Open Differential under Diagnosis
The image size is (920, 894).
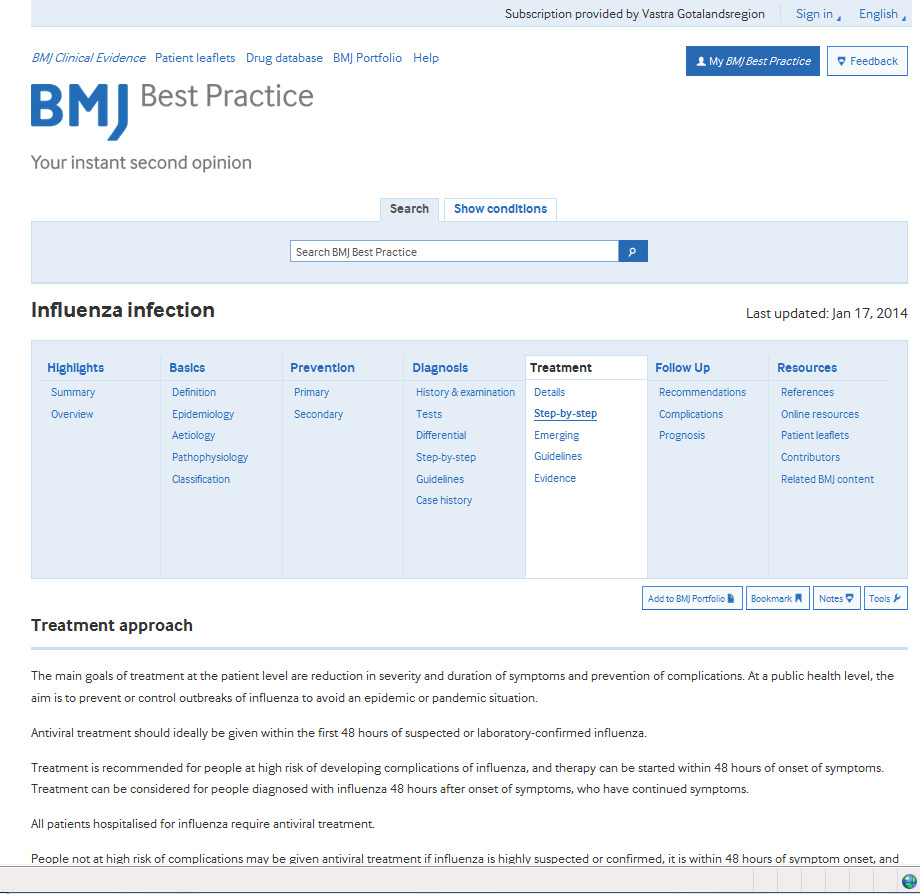441,435
